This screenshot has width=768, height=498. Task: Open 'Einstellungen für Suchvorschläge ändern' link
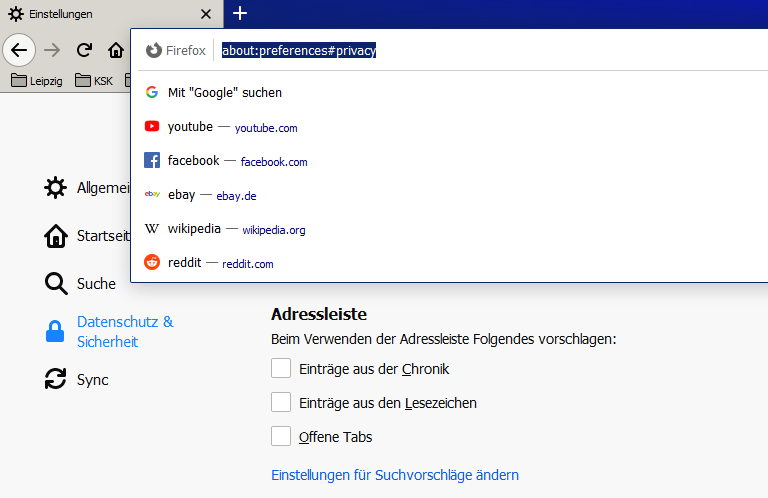coord(395,475)
